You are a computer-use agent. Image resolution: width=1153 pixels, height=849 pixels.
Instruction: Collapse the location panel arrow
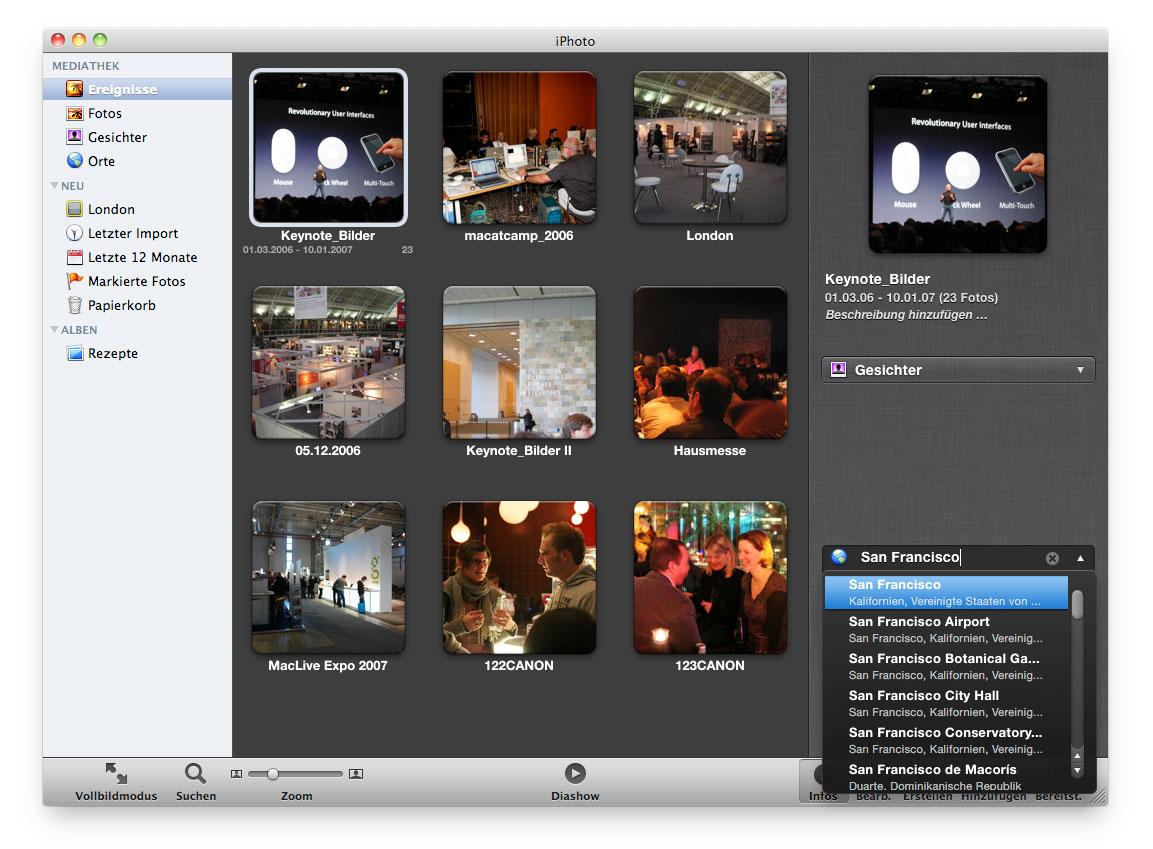(x=1080, y=558)
